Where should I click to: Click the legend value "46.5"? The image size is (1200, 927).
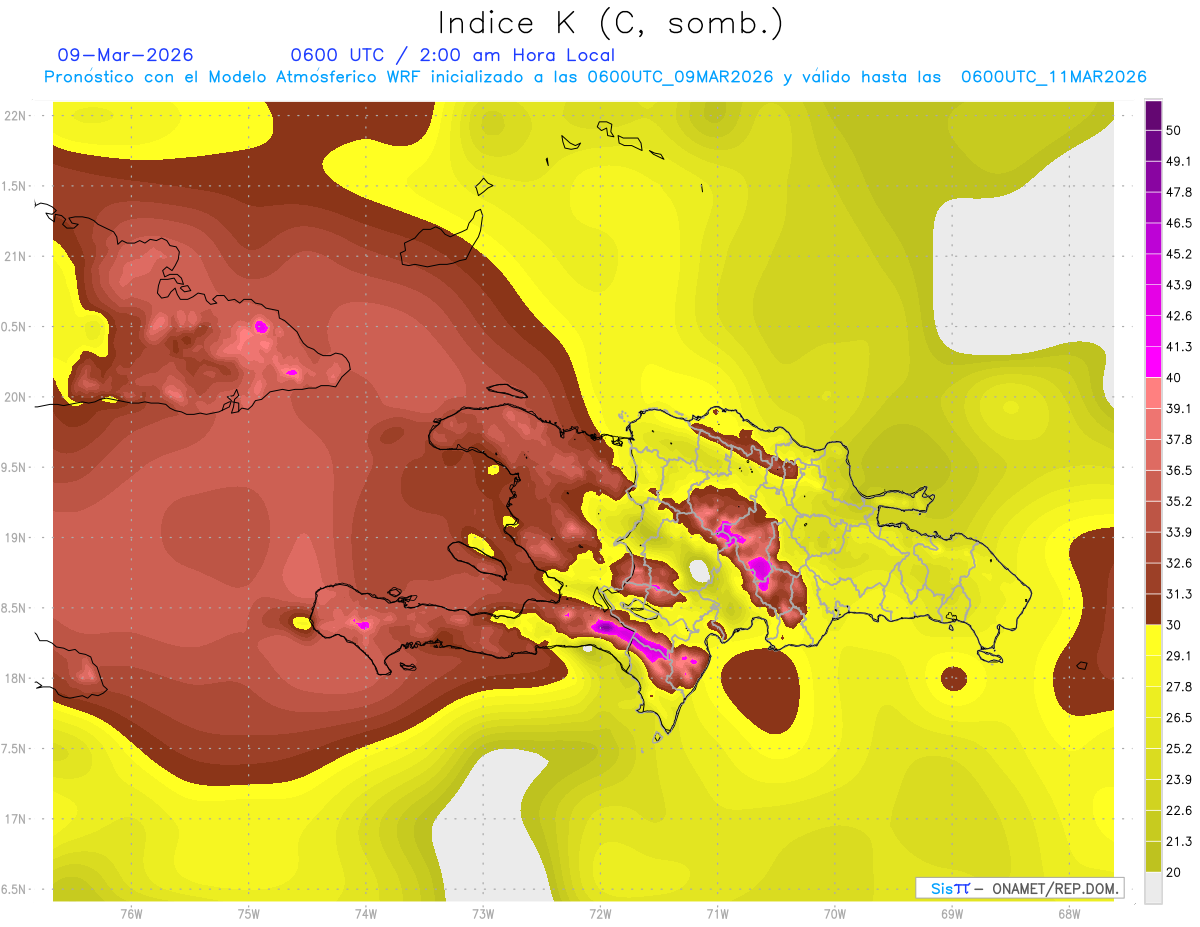[1177, 222]
